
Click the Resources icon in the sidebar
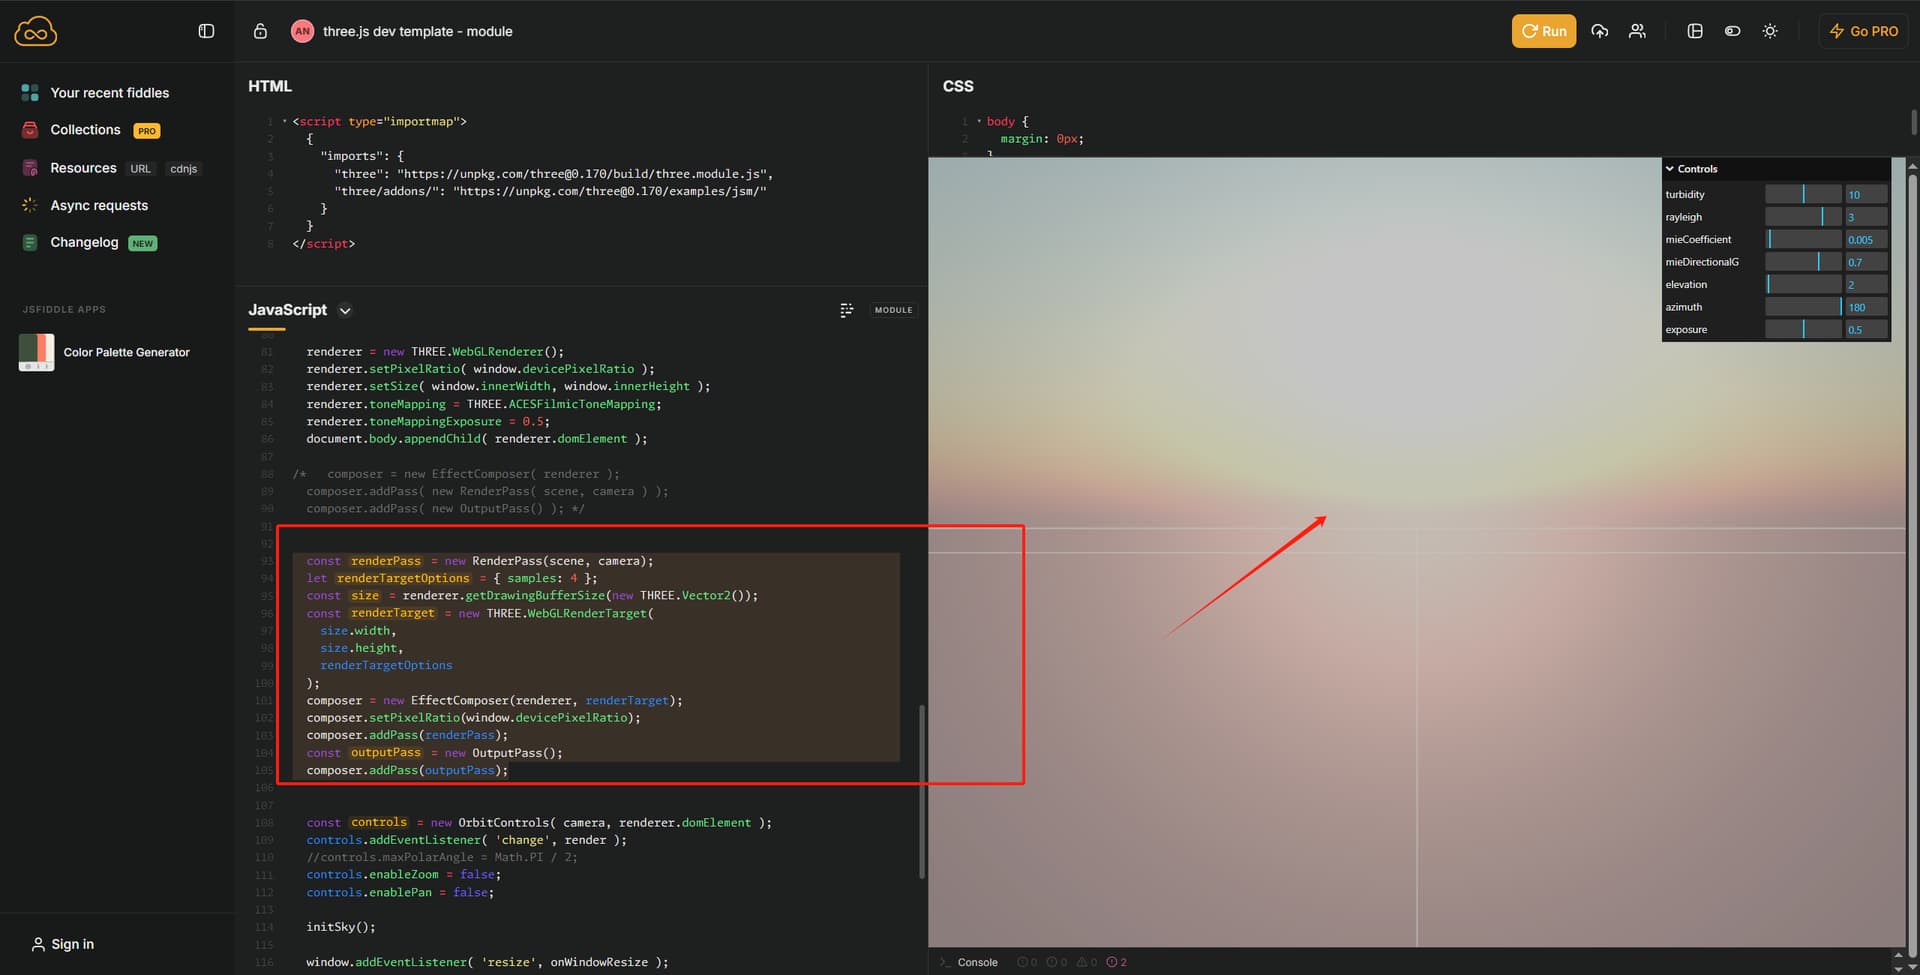click(30, 168)
